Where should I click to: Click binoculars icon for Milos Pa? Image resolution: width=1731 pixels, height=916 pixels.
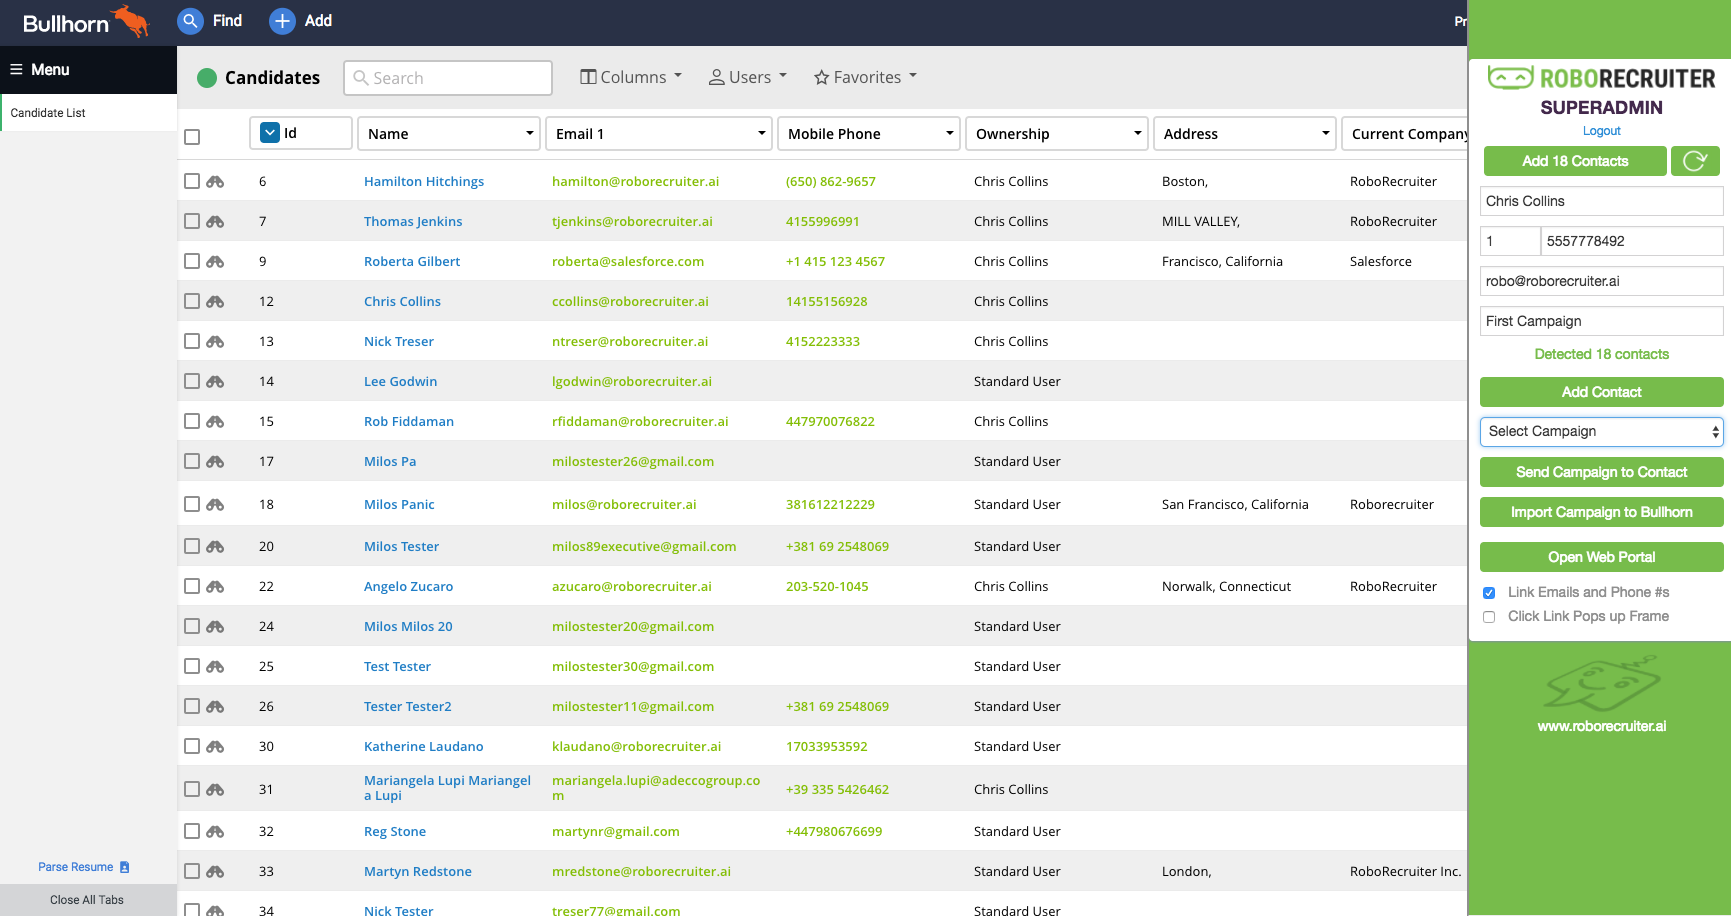click(x=215, y=462)
